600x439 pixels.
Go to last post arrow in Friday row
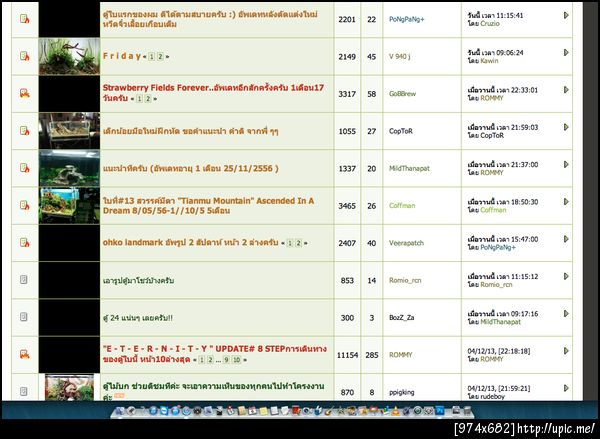click(566, 52)
